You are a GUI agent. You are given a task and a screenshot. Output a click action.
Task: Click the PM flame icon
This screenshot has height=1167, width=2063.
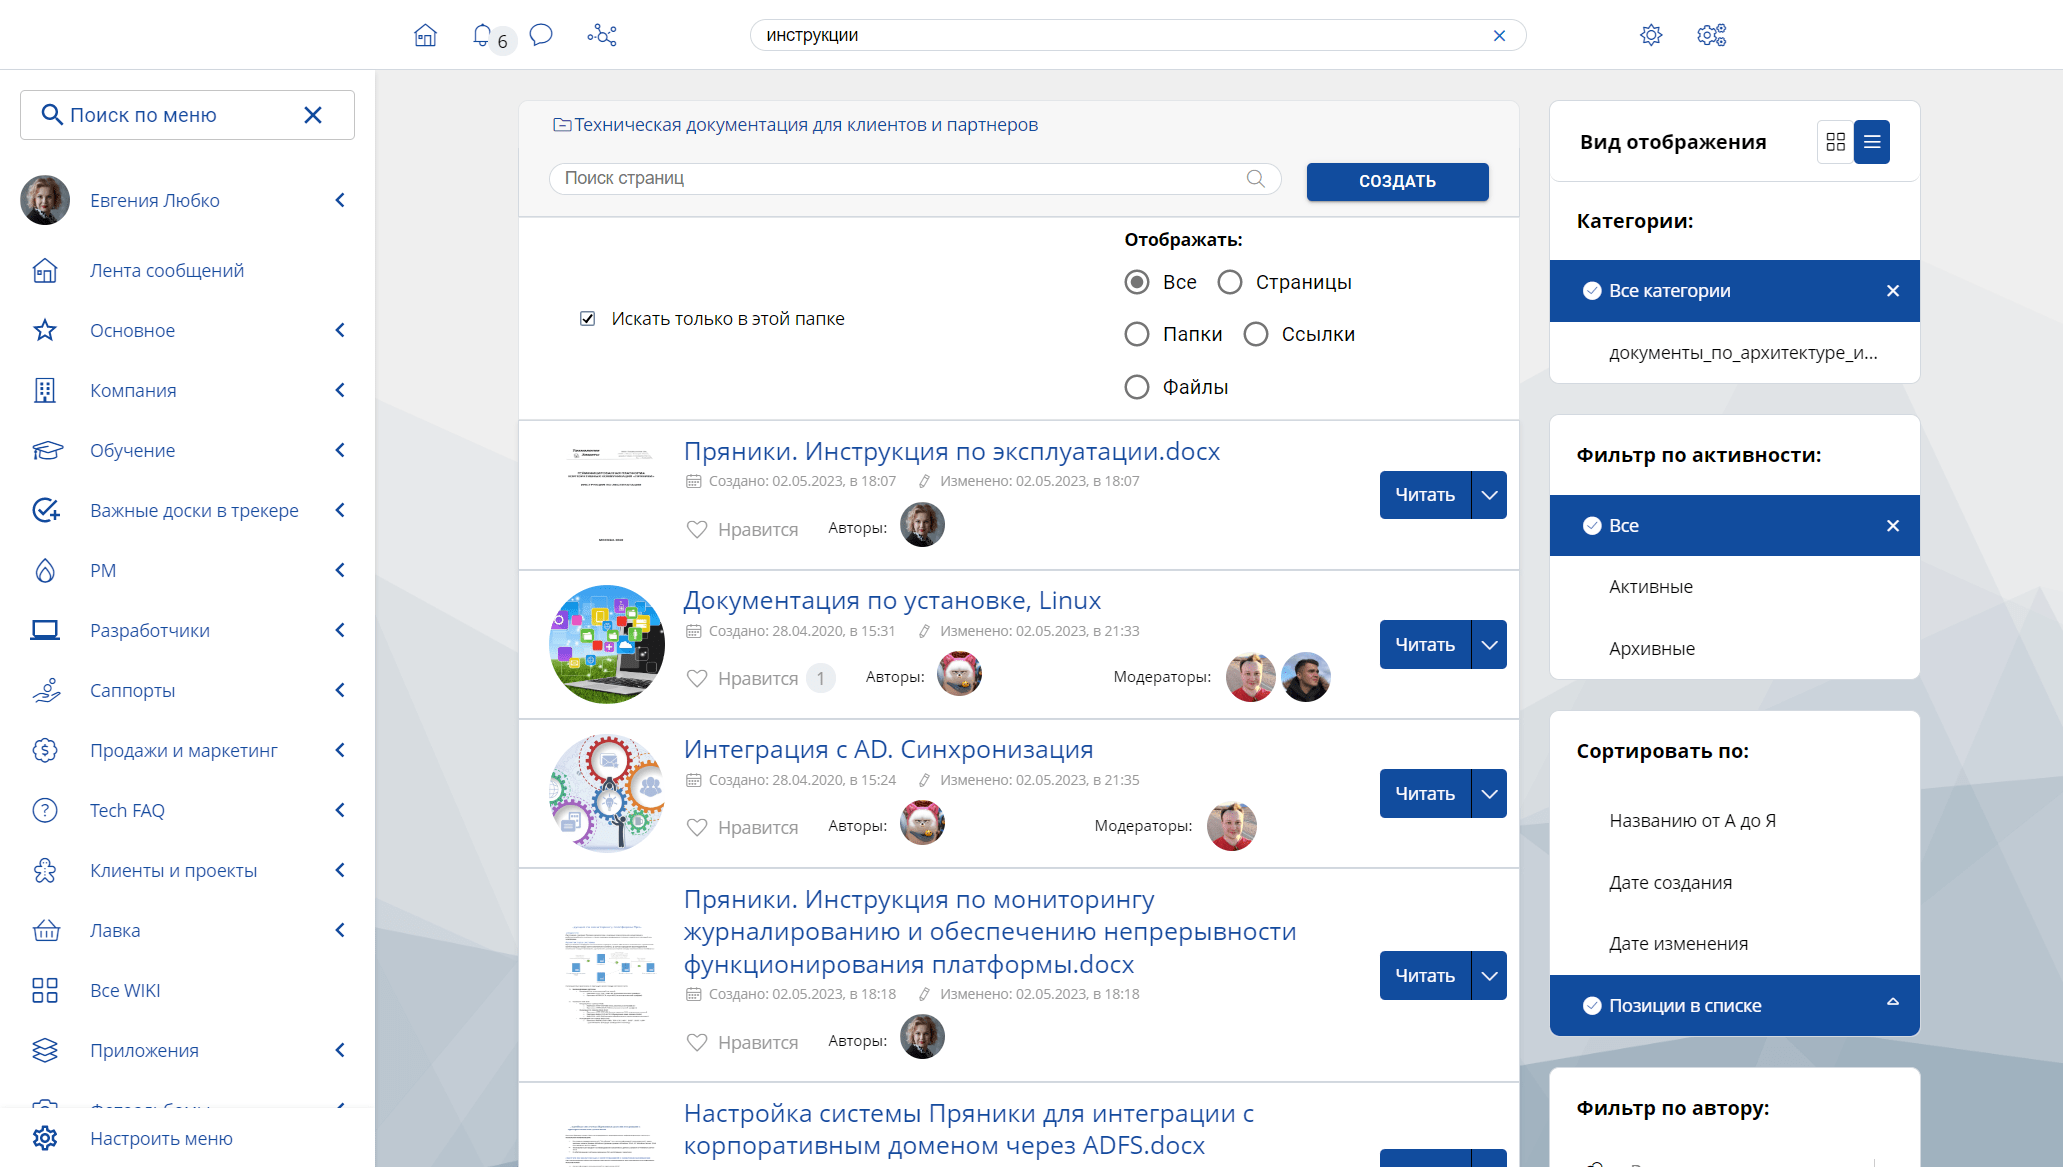coord(45,570)
